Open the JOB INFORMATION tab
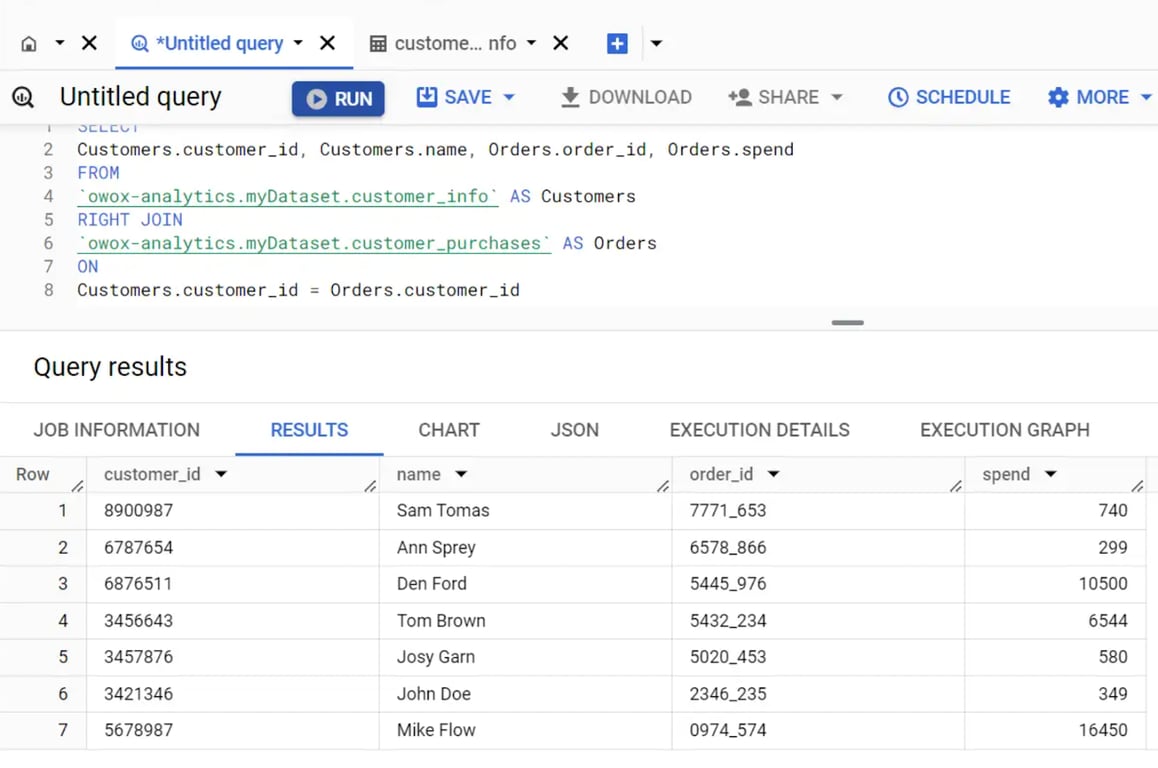This screenshot has height=768, width=1158. tap(117, 430)
